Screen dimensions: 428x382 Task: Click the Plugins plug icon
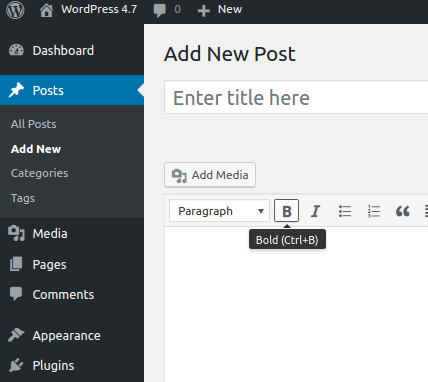click(16, 365)
